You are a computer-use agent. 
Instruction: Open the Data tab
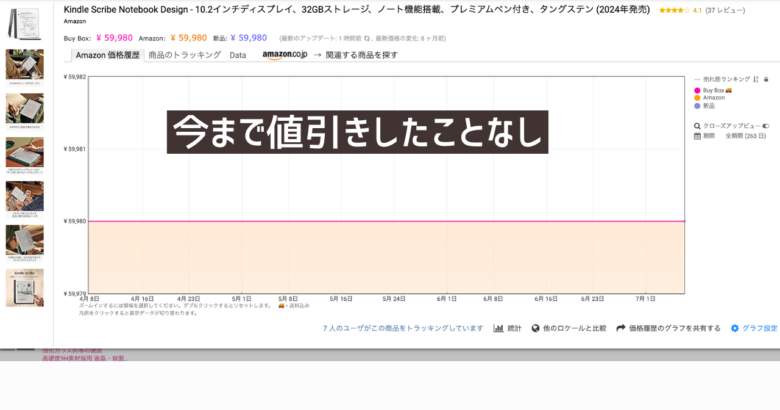238,55
